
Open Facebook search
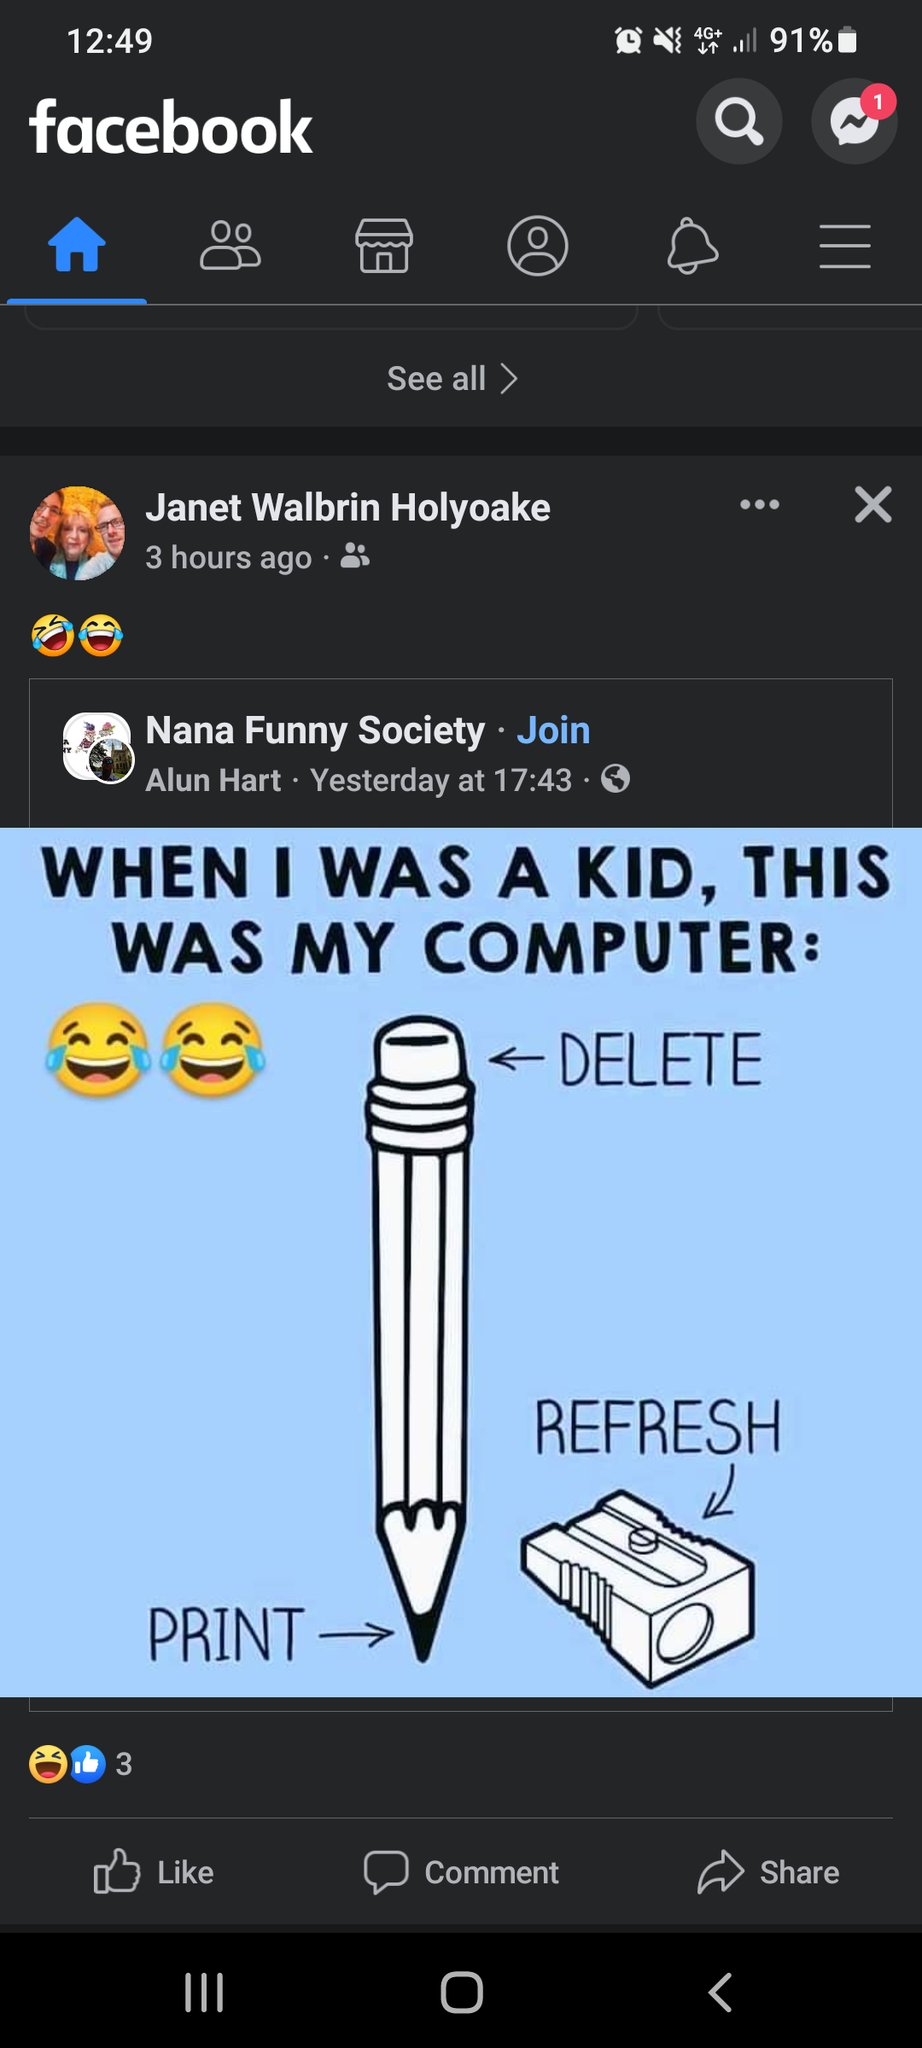point(738,122)
